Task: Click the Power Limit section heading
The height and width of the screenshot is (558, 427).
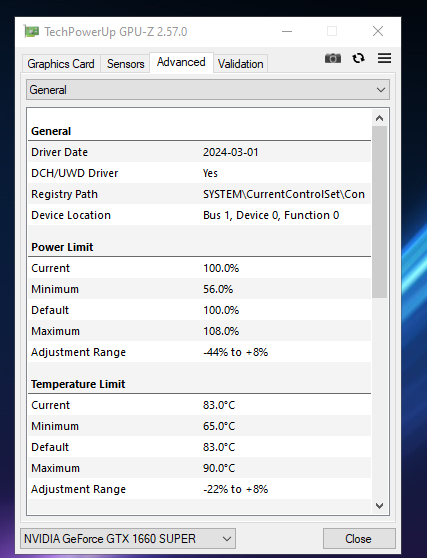Action: [62, 247]
